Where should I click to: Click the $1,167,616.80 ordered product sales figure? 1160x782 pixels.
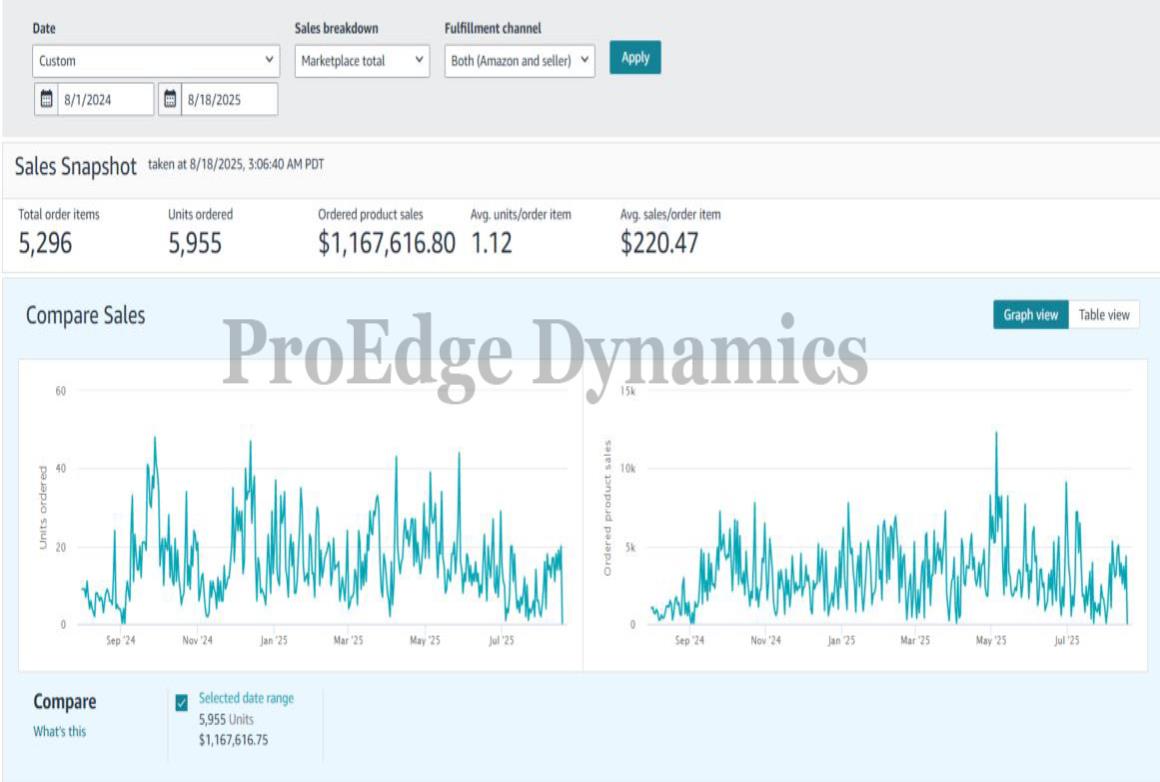point(386,243)
